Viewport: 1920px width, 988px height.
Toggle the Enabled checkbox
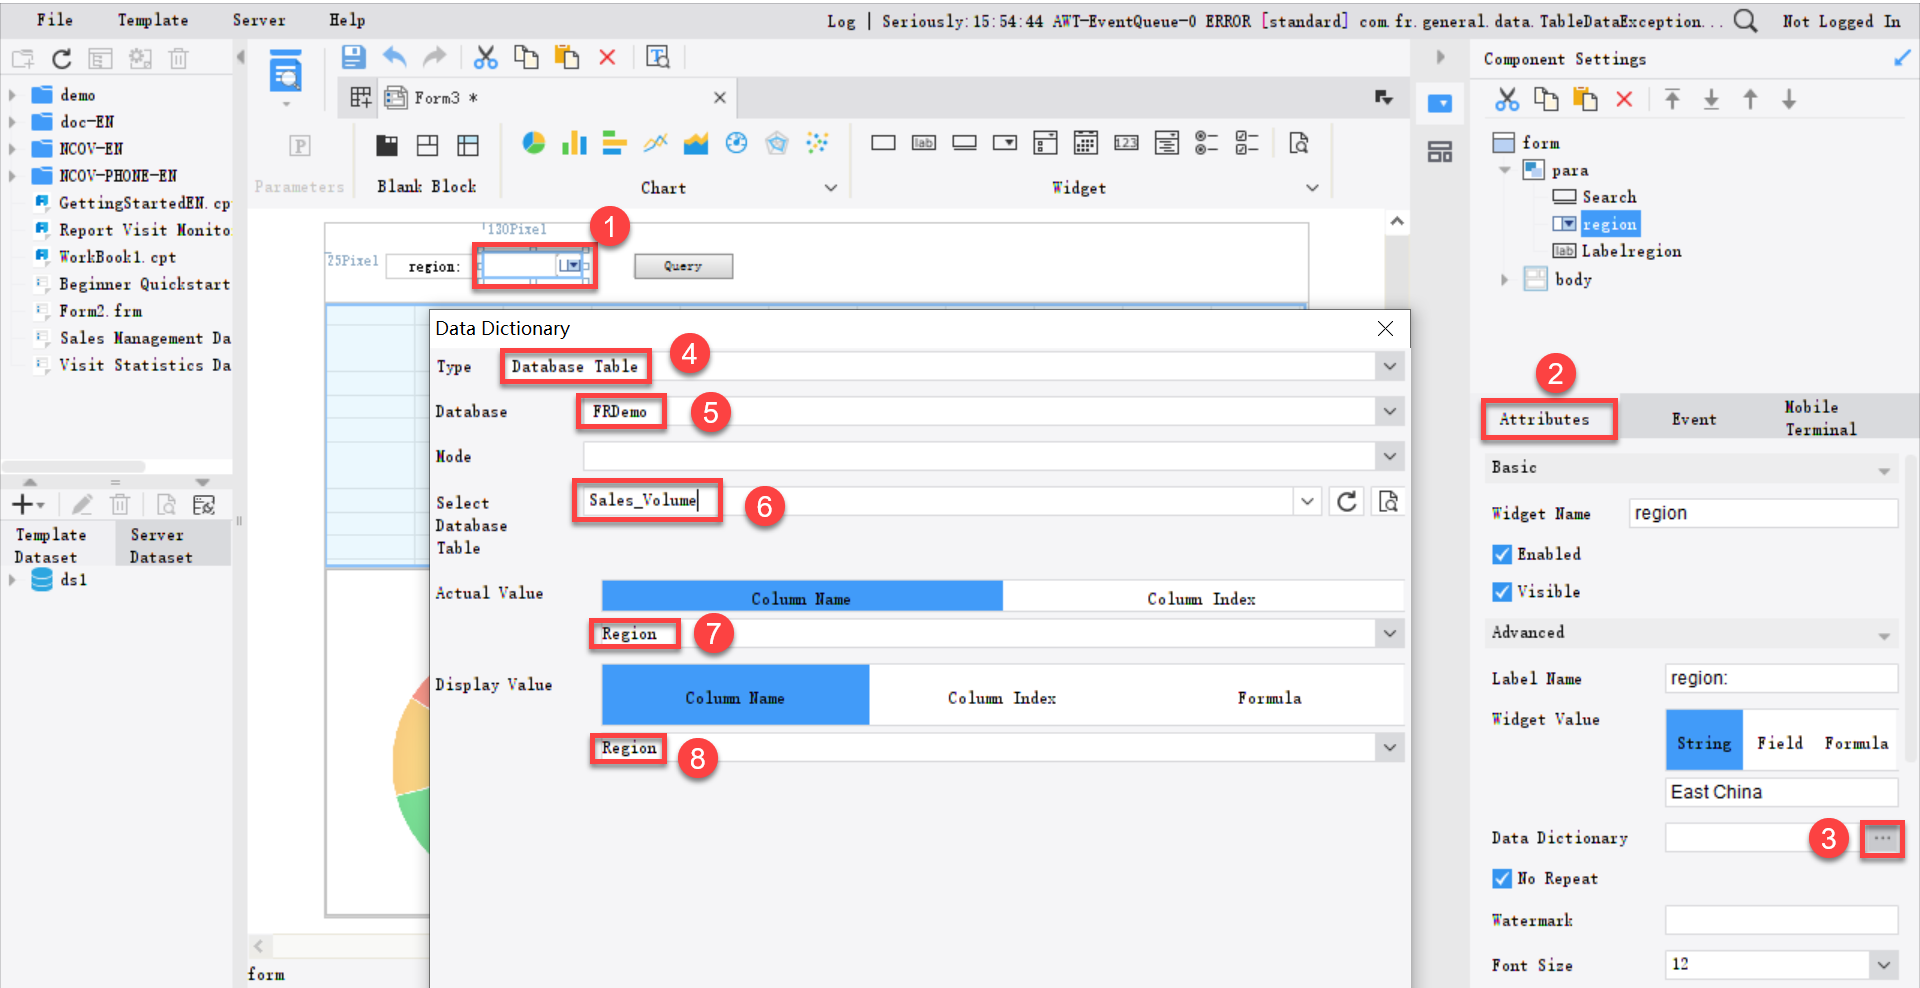click(x=1502, y=554)
